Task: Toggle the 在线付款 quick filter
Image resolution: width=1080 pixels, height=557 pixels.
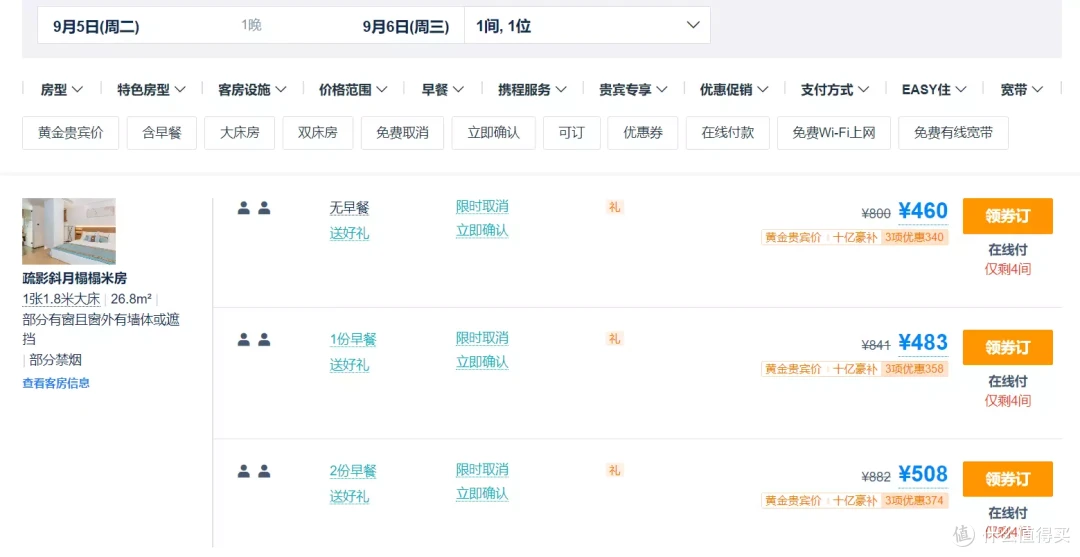Action: pyautogui.click(x=727, y=133)
